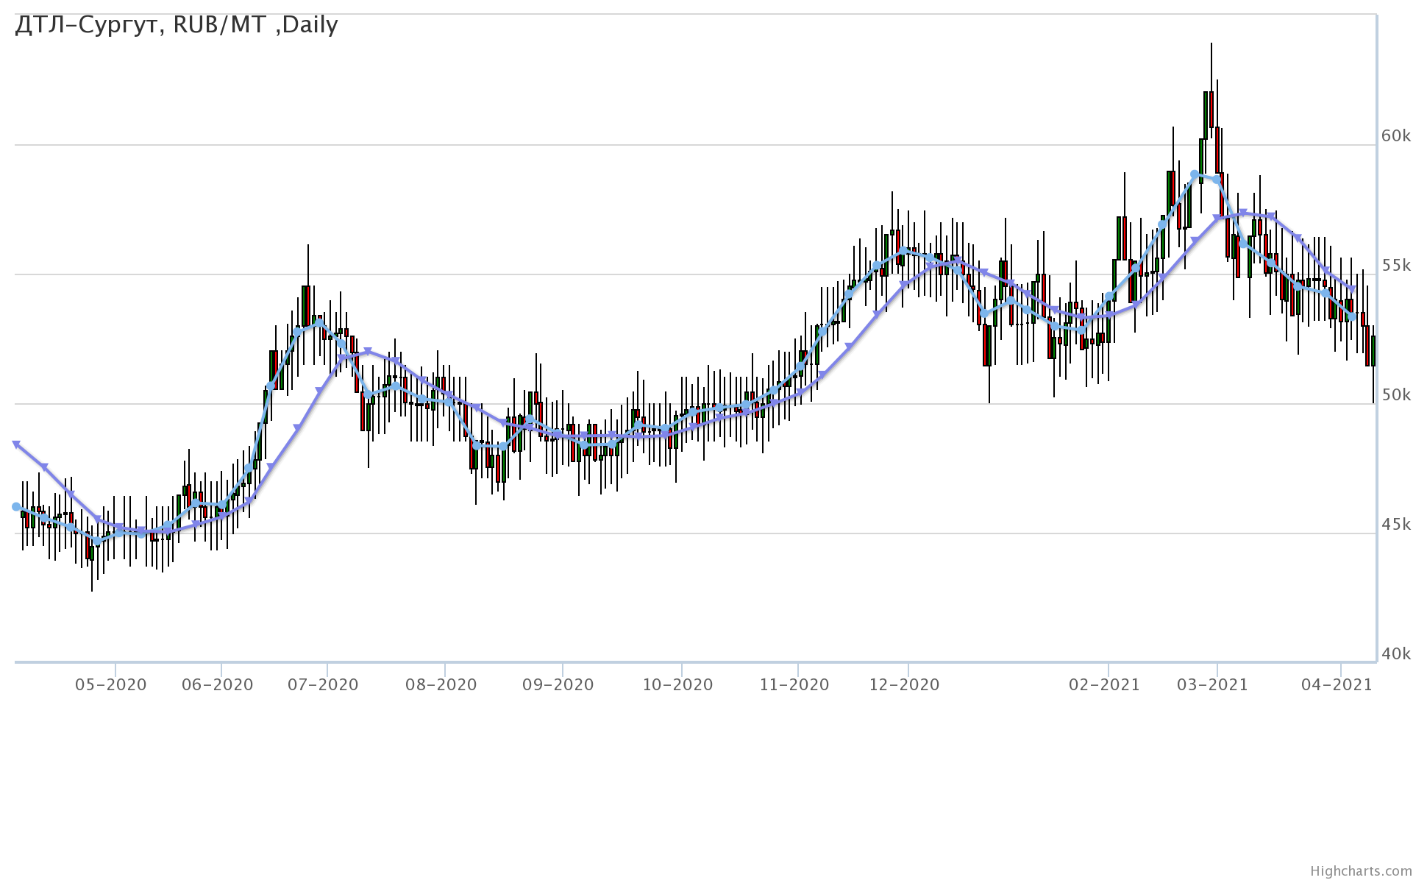Select the 06-2020 date label
The image size is (1427, 883).
(x=218, y=685)
